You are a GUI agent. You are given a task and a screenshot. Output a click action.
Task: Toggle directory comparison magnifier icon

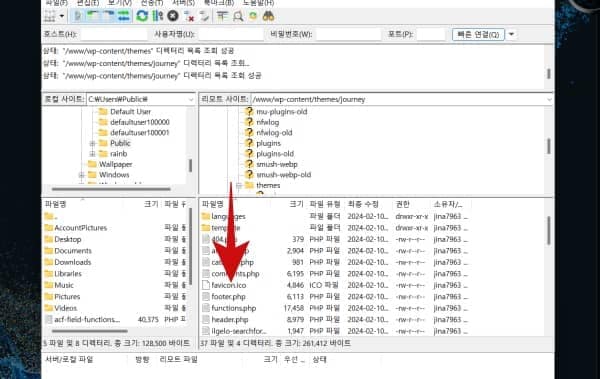pos(238,16)
